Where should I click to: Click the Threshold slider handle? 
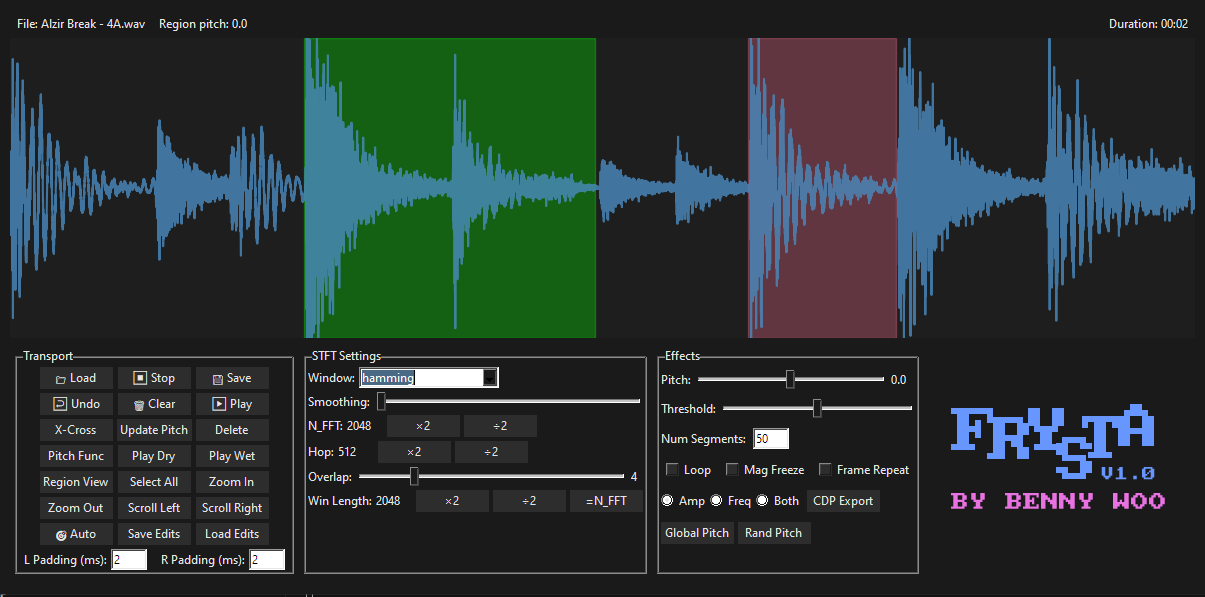[817, 408]
